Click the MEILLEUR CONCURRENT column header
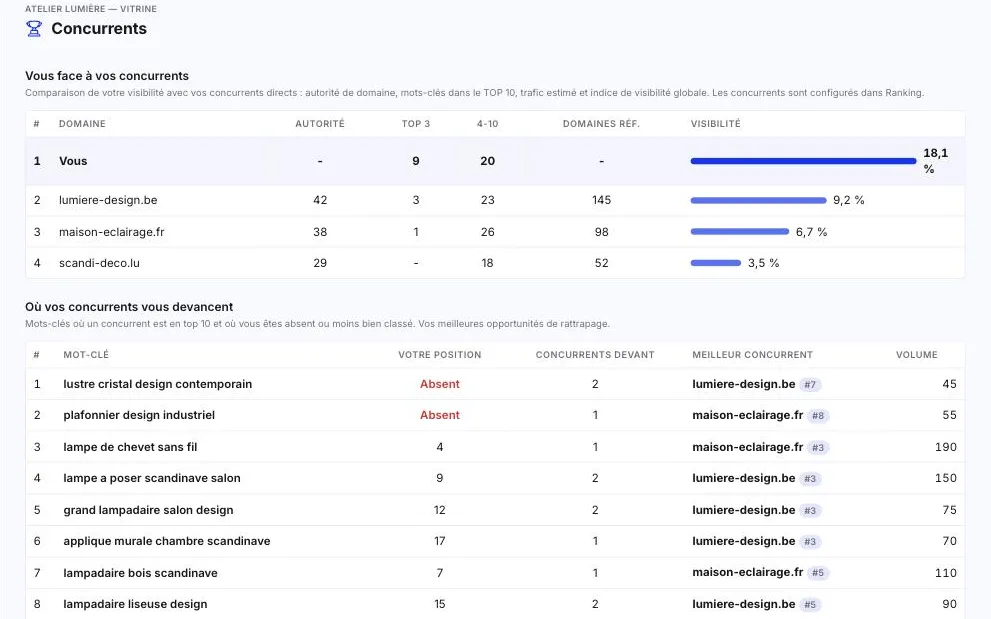The image size is (991, 619). 752,355
